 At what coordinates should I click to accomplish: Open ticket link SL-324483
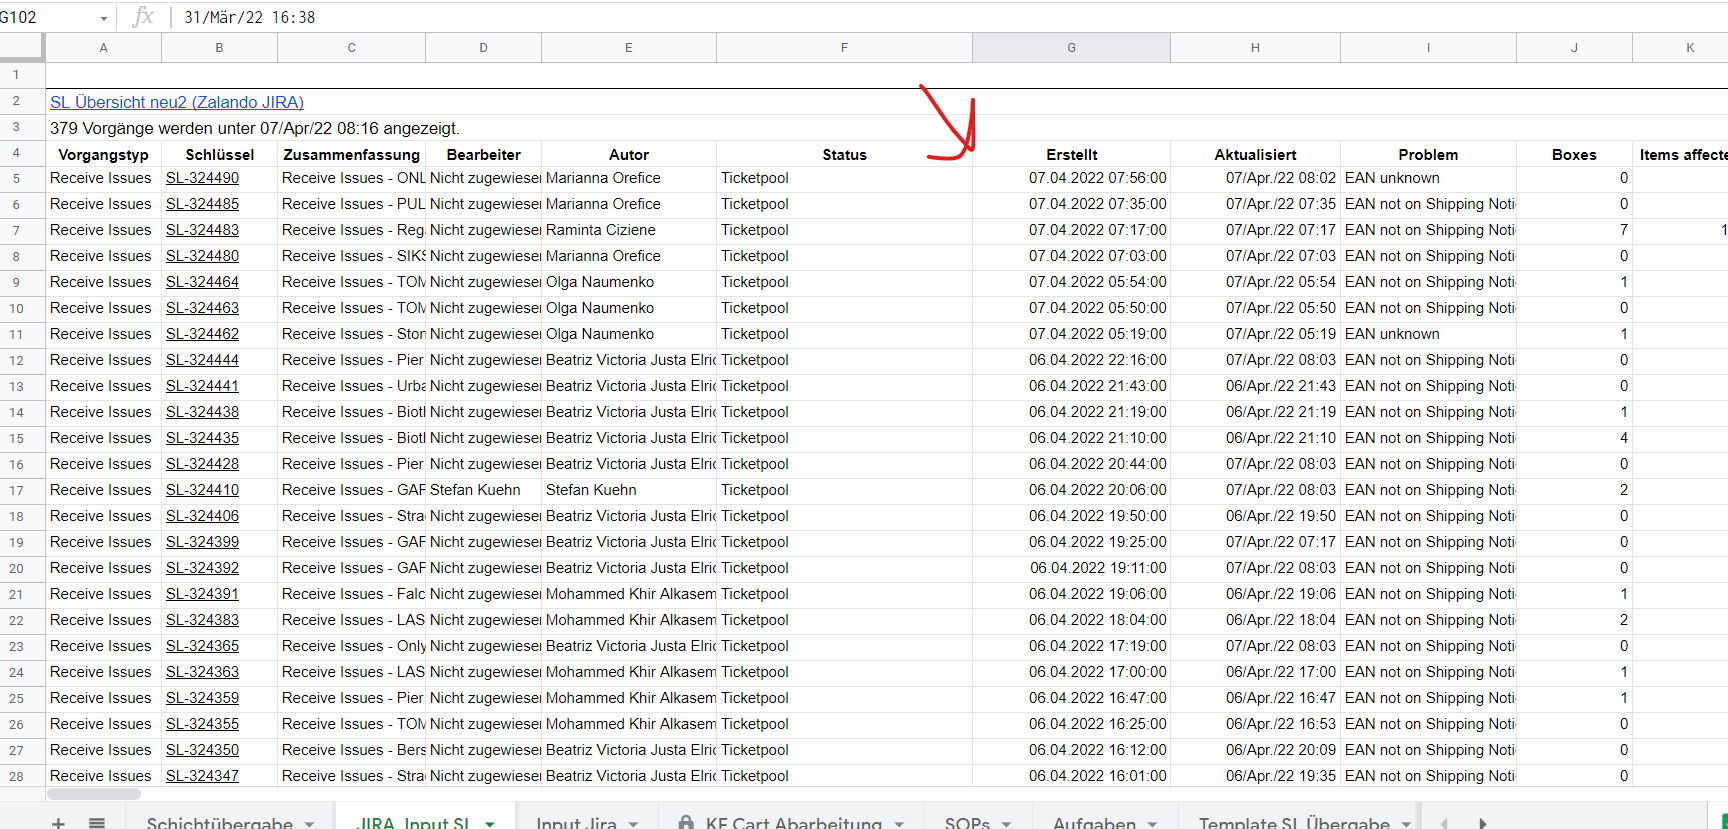tap(202, 230)
